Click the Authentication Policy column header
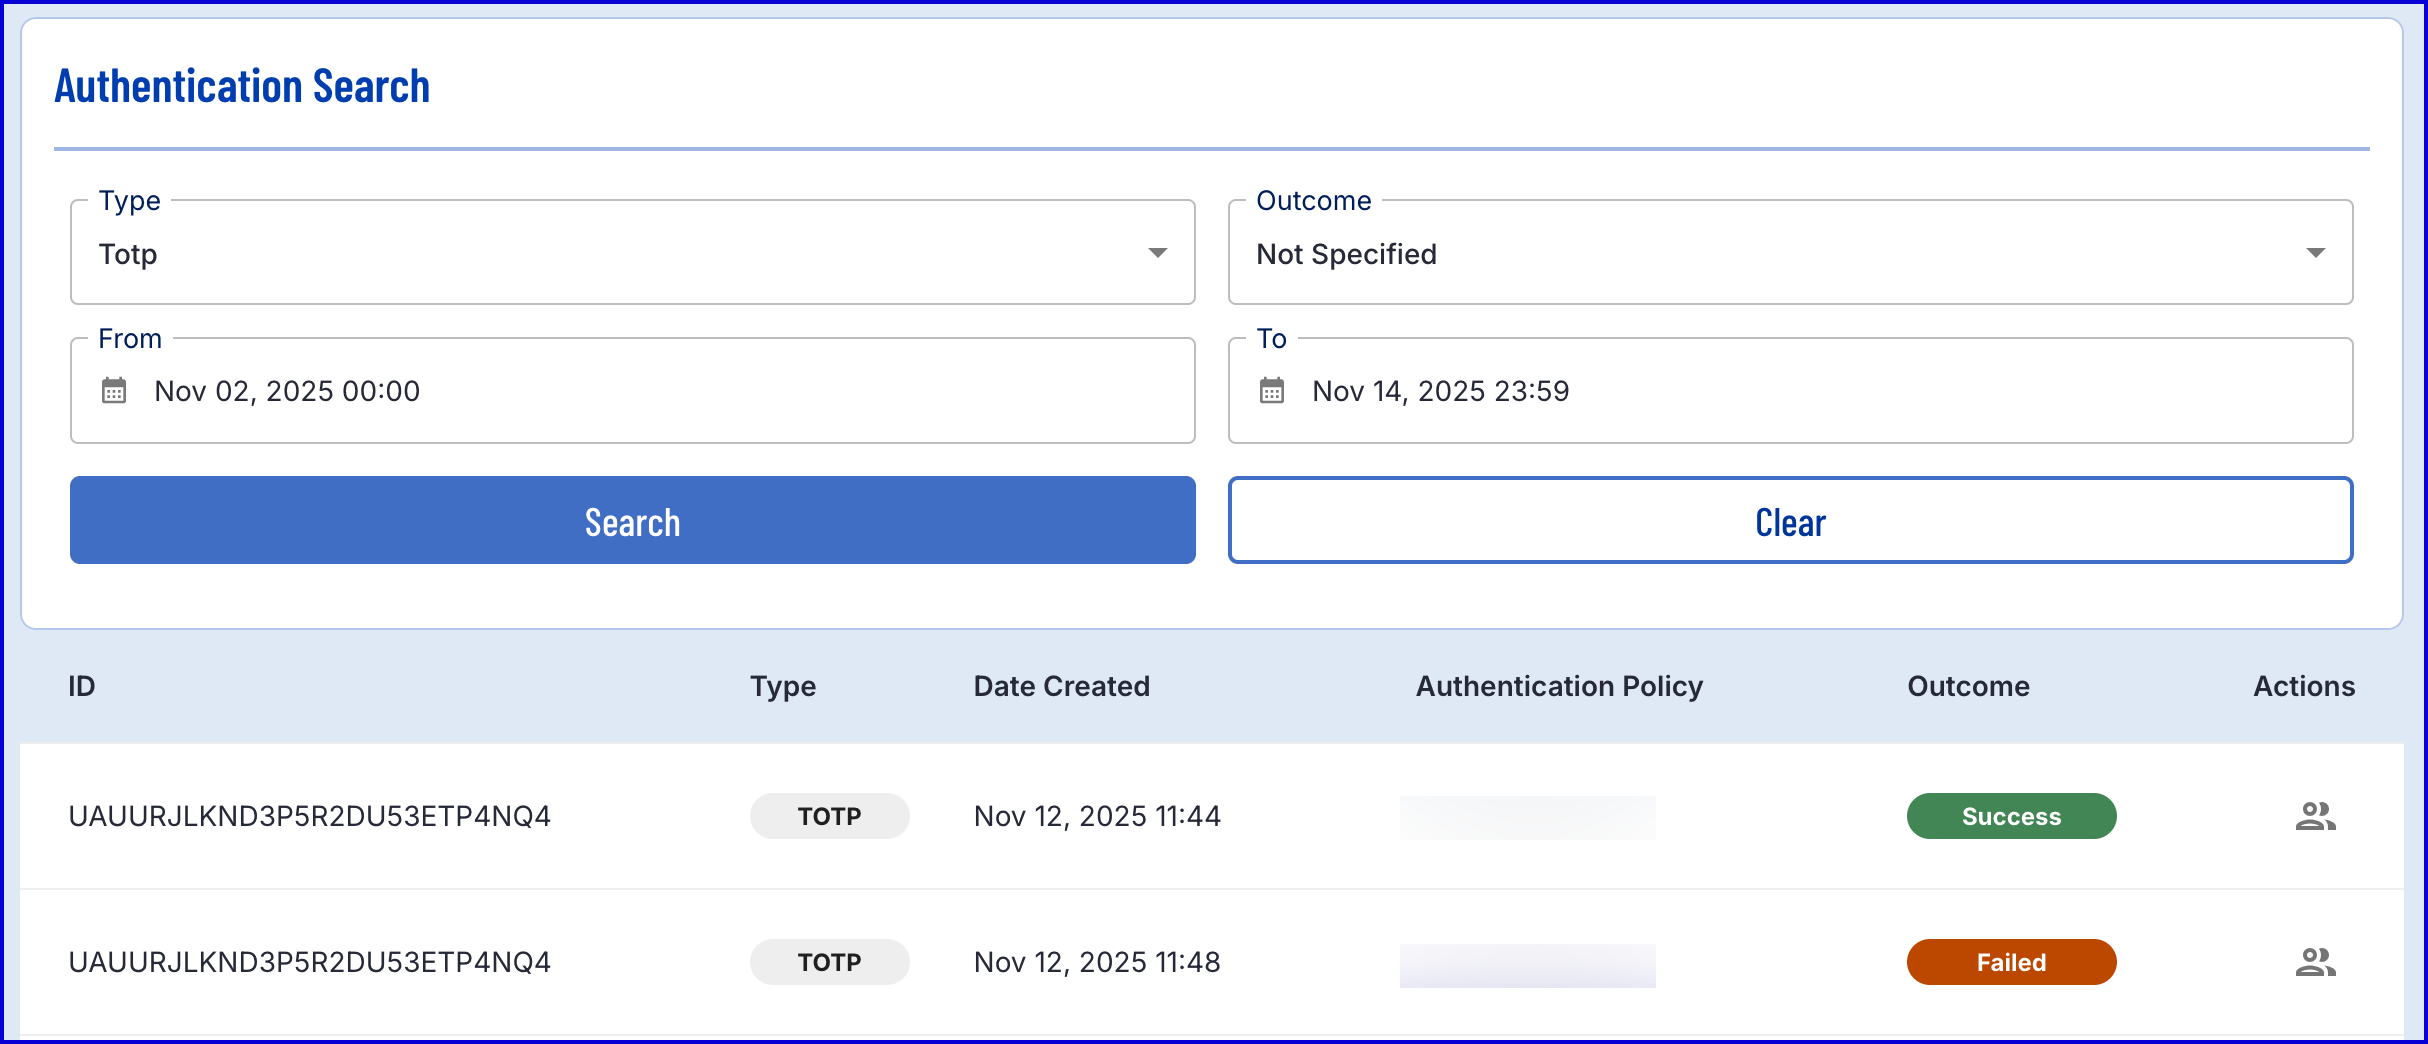The height and width of the screenshot is (1044, 2428). coord(1559,686)
